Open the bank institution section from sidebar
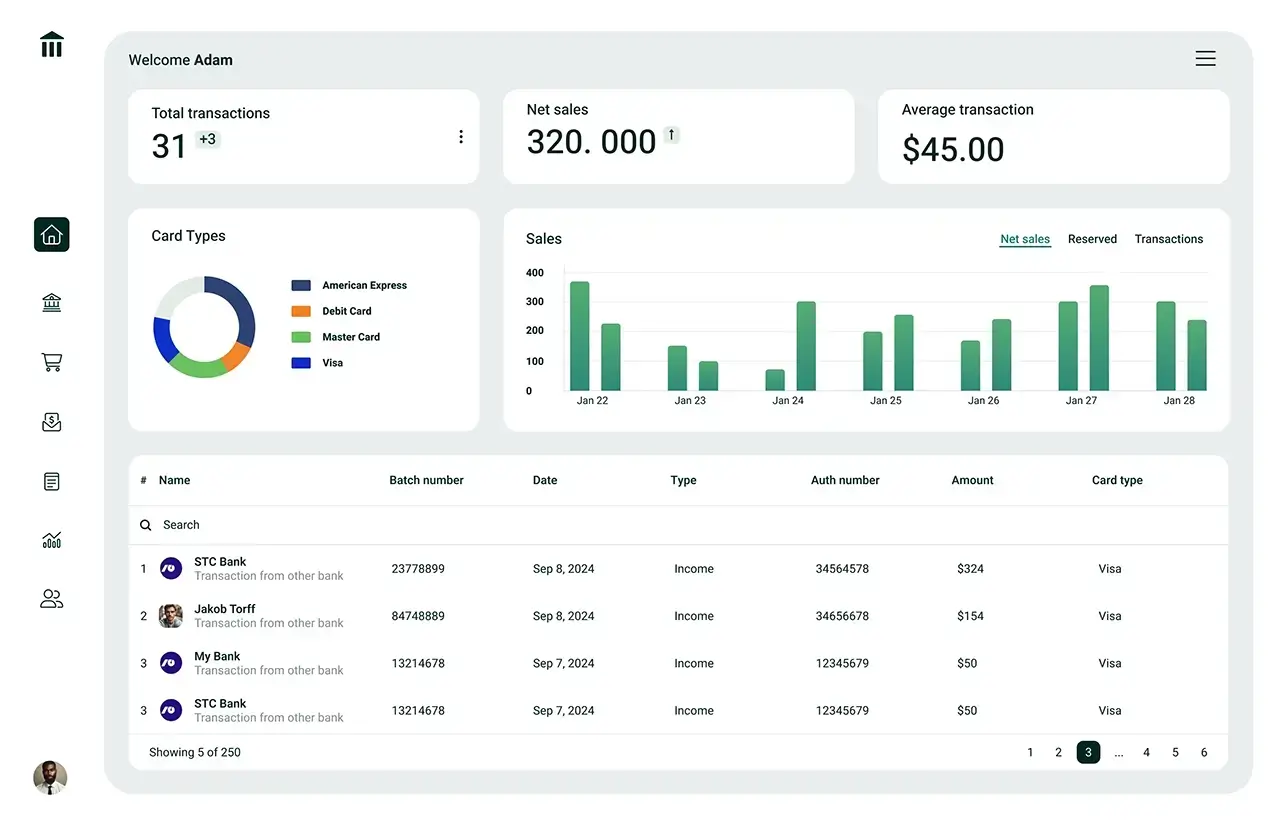 point(51,302)
